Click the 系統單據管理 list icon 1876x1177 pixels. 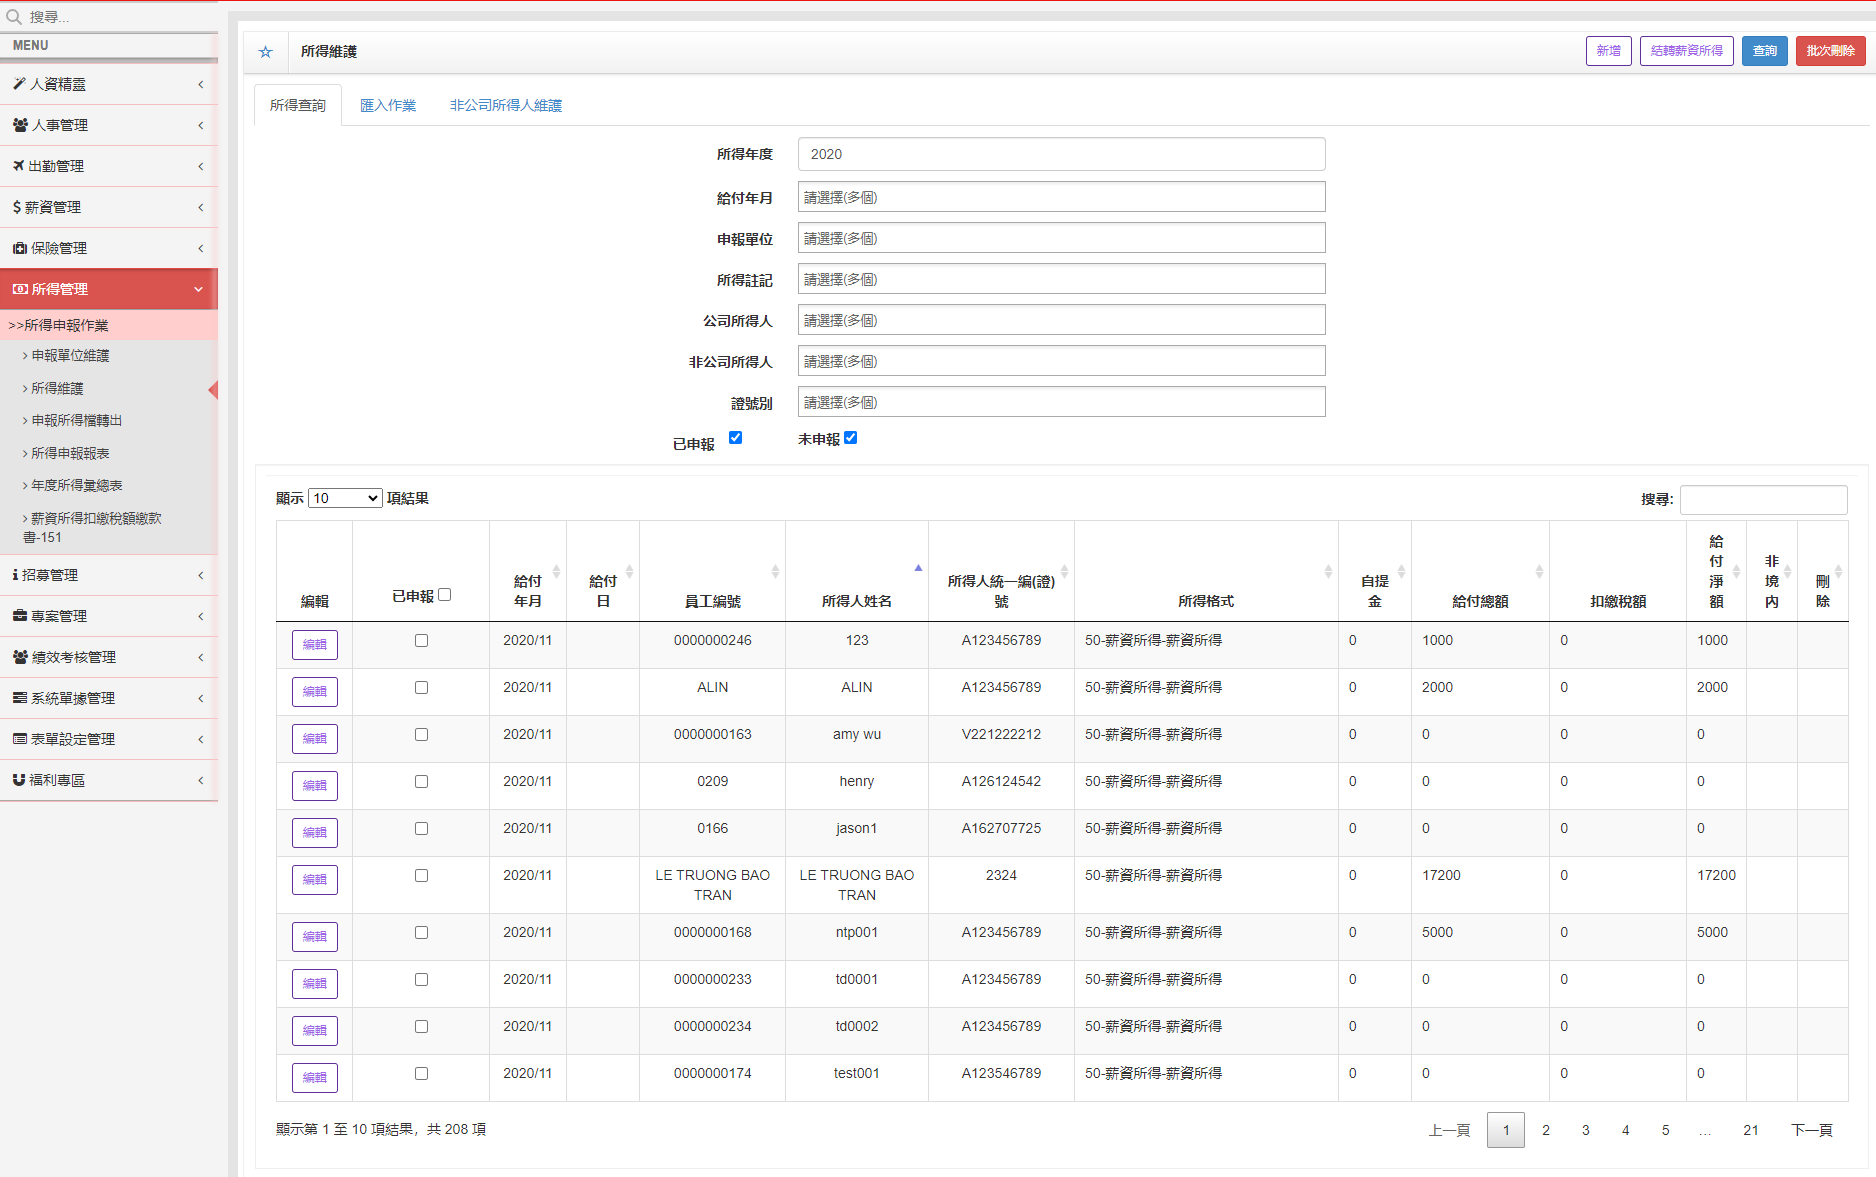[x=20, y=698]
